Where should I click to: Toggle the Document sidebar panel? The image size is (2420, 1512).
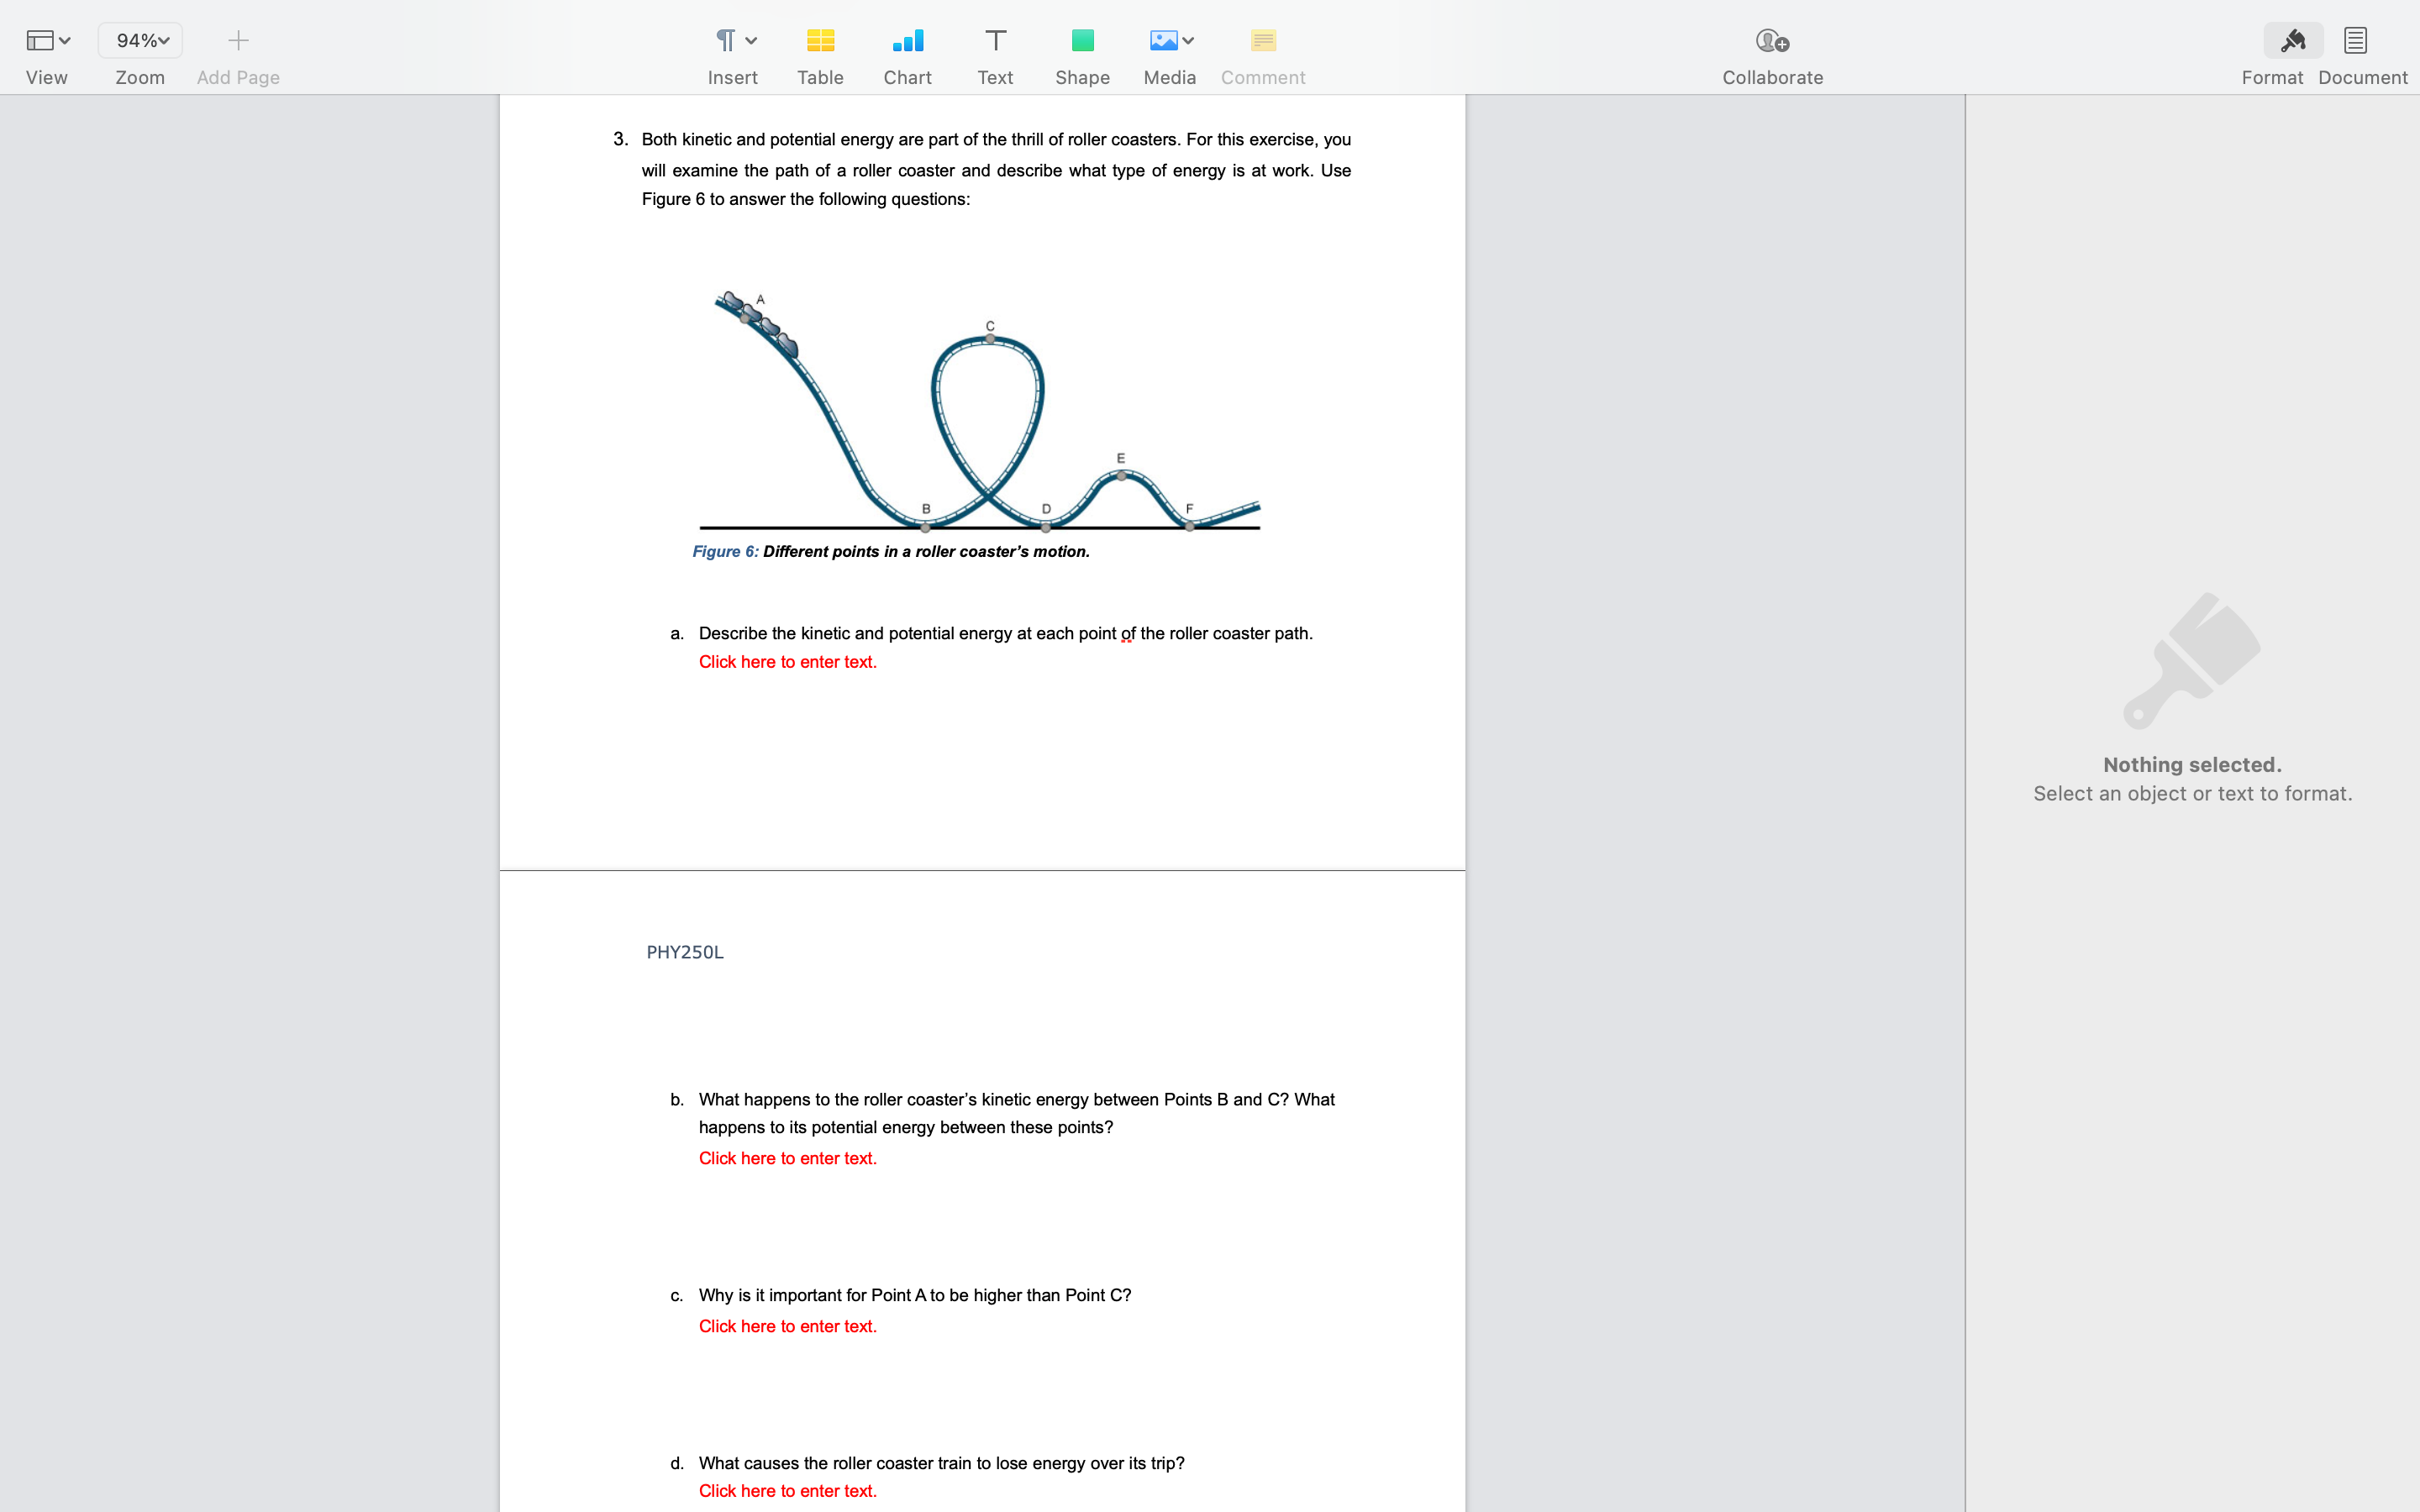[2355, 41]
